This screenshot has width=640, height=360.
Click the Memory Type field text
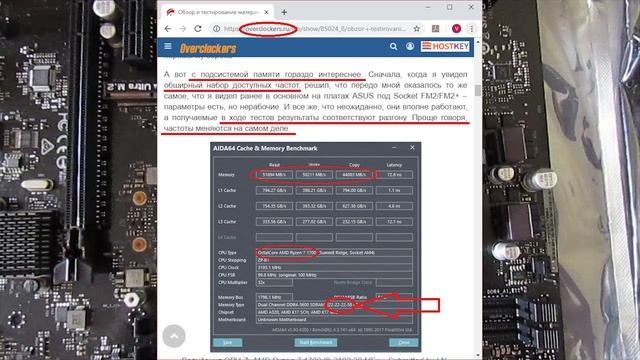point(334,305)
